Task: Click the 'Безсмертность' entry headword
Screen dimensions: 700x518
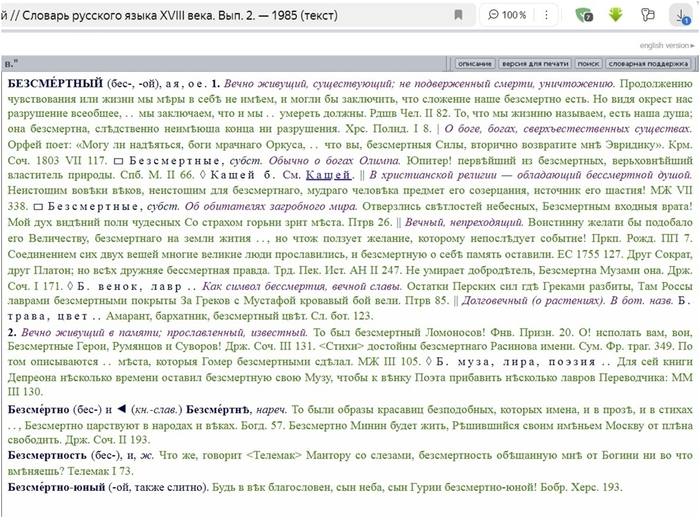Action: pyautogui.click(x=55, y=453)
